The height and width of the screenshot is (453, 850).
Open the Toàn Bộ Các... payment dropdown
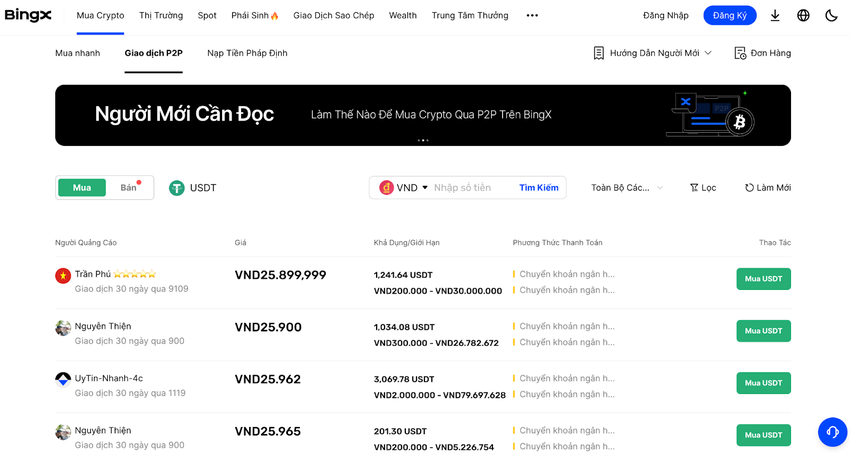click(x=627, y=187)
